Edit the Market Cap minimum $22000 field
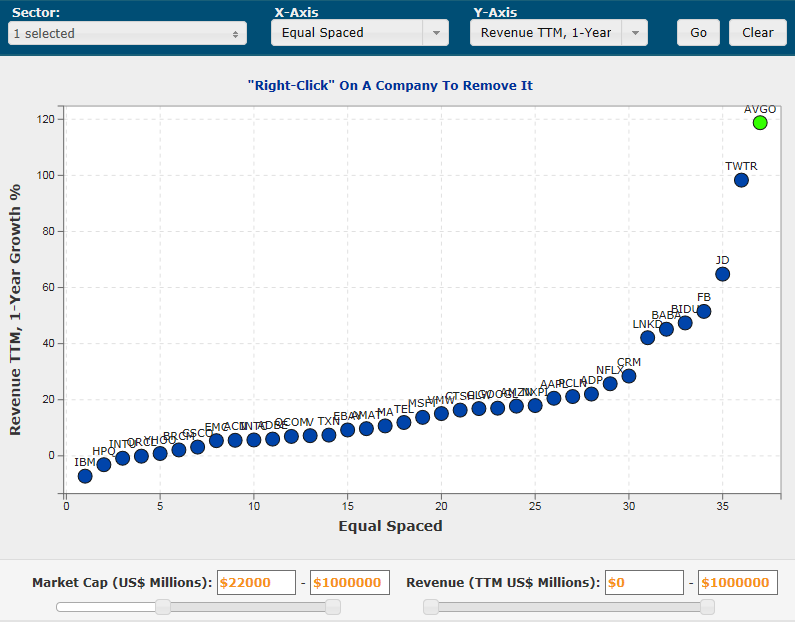795x622 pixels. (256, 582)
